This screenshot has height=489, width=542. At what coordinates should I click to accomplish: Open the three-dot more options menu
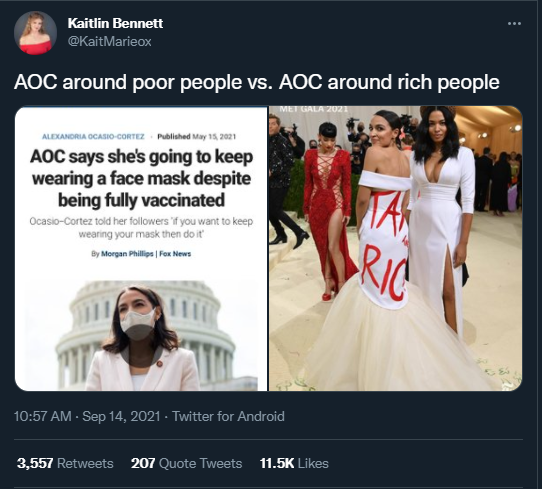pyautogui.click(x=514, y=23)
